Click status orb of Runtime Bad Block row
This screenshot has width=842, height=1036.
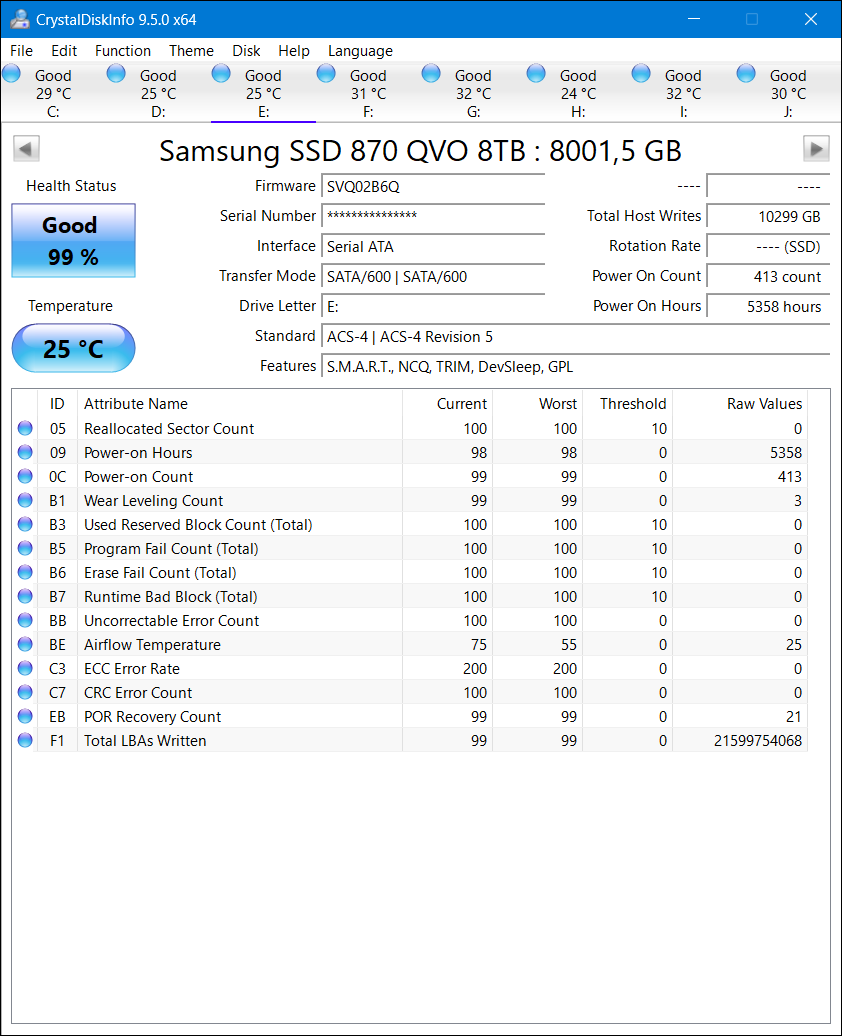coord(25,596)
